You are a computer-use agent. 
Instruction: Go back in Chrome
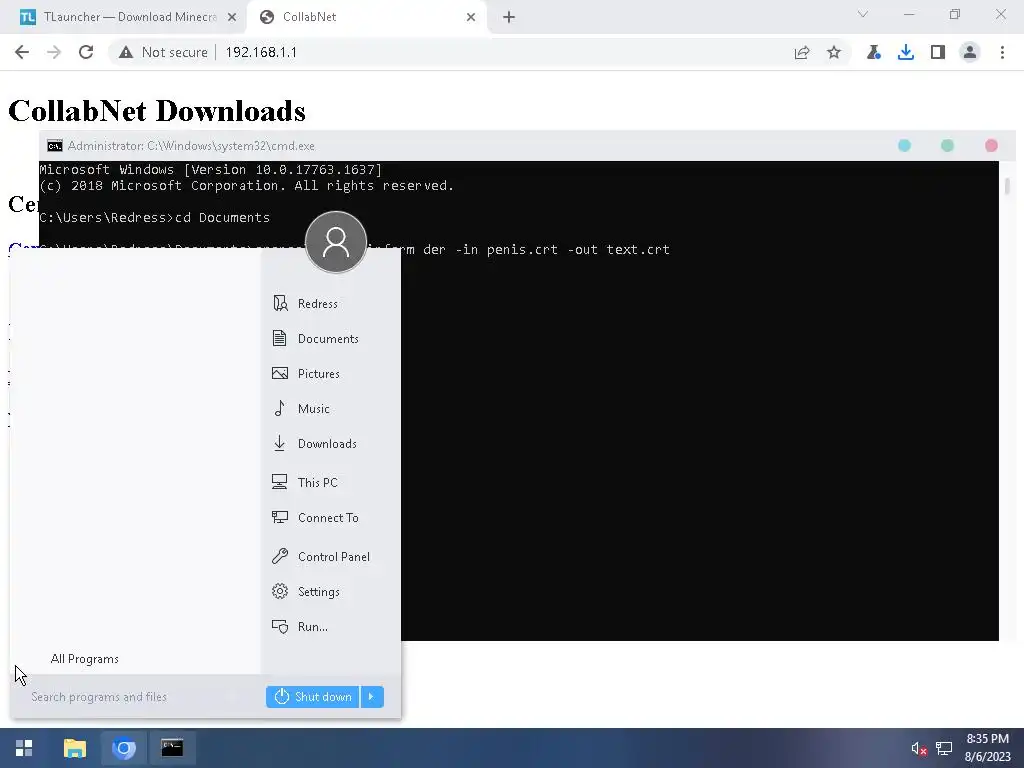click(x=22, y=52)
